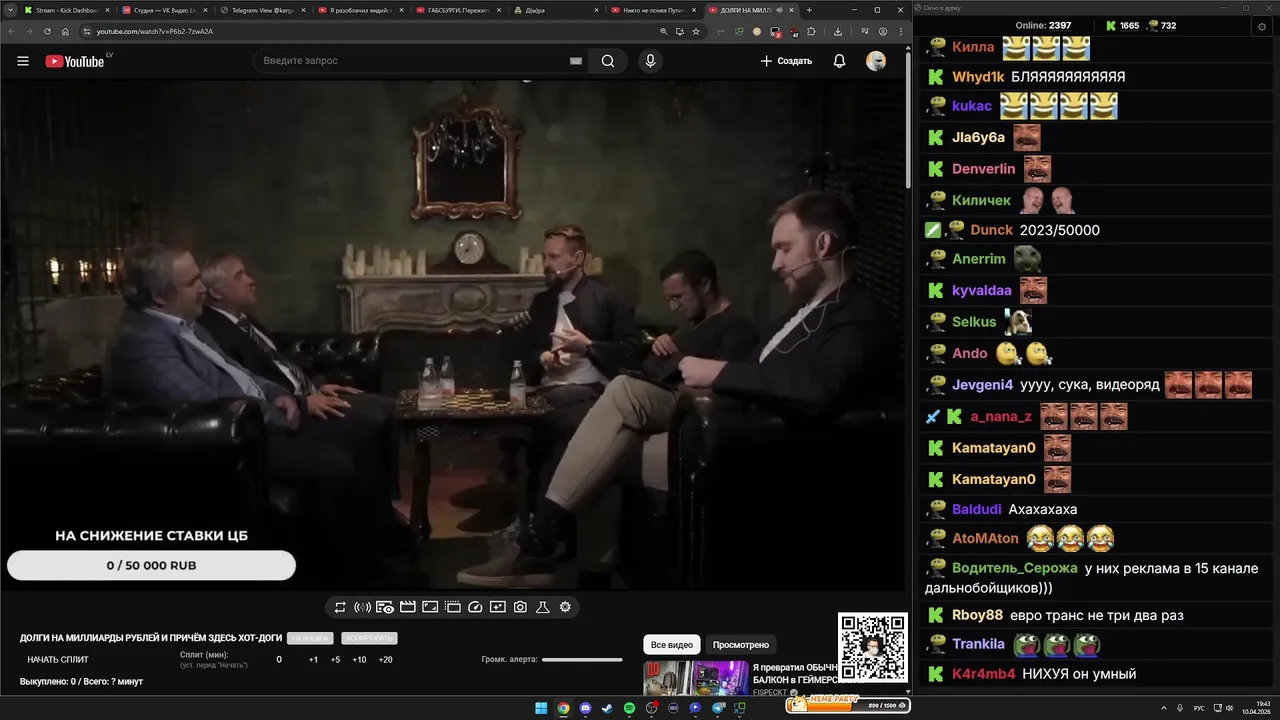Open a new Chrome tab
Image resolution: width=1280 pixels, height=720 pixels.
(809, 10)
